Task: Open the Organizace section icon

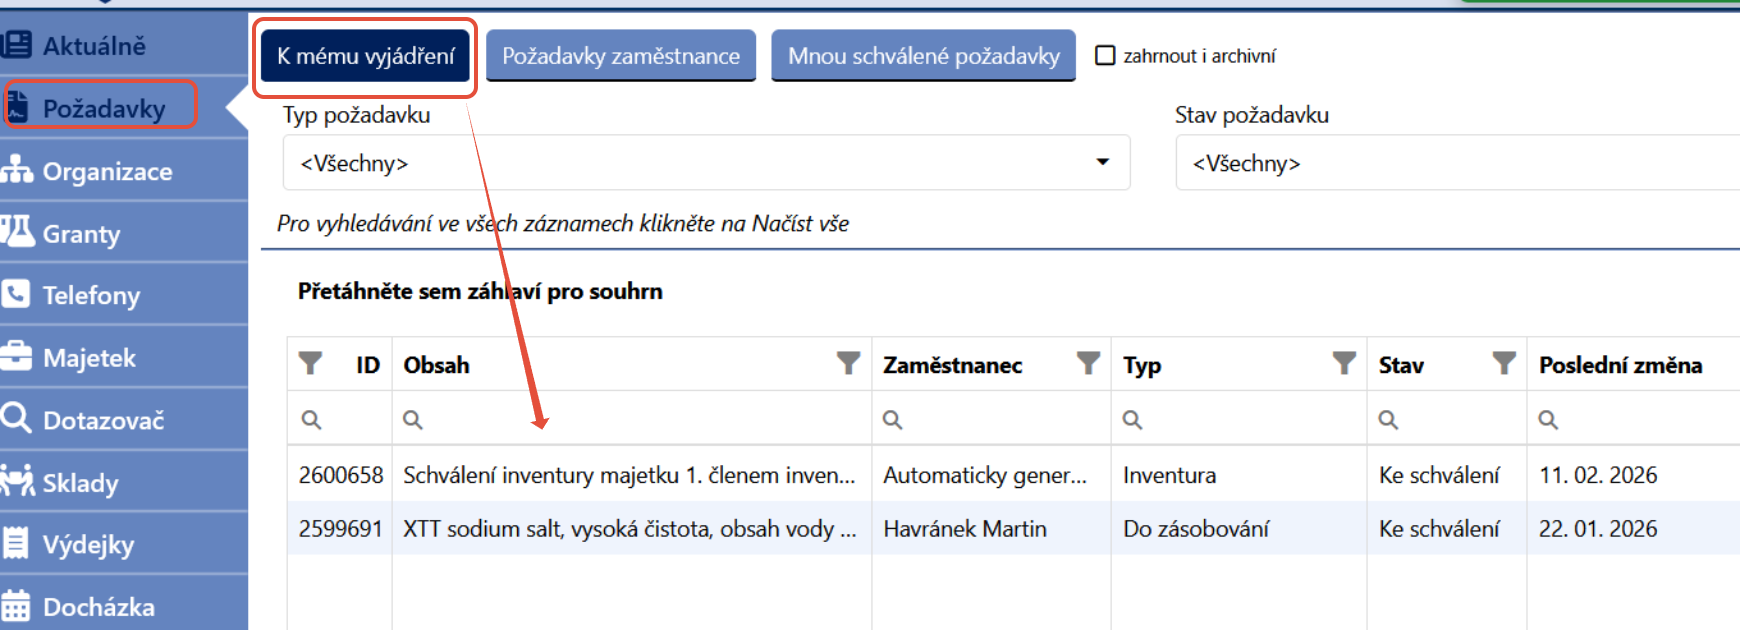Action: click(16, 170)
